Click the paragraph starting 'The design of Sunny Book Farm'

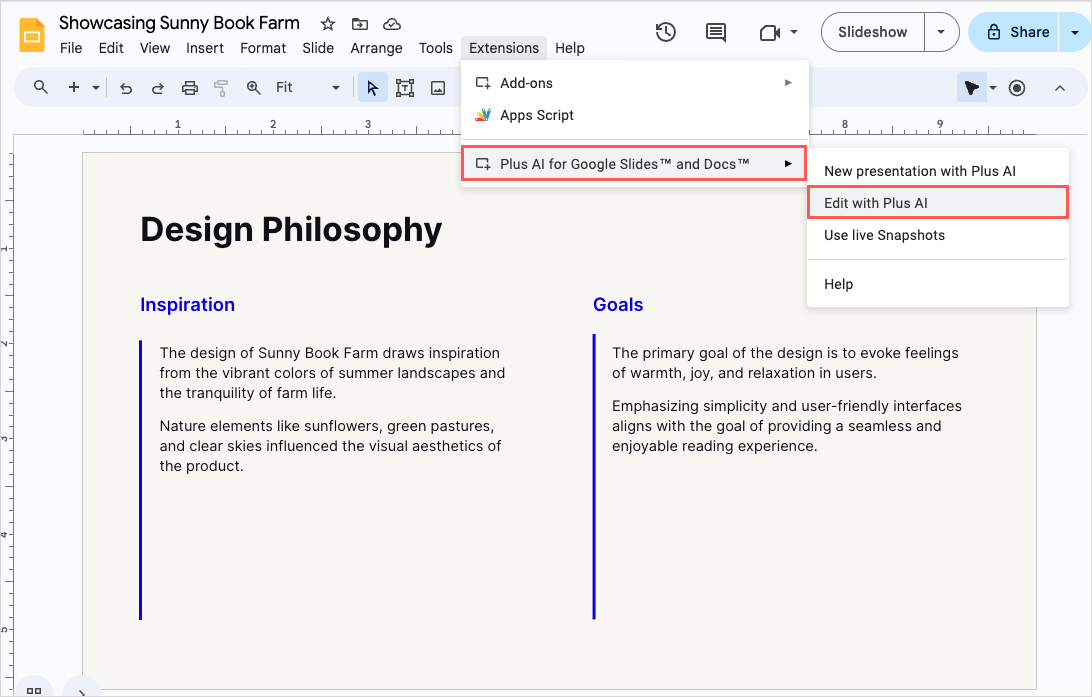[332, 373]
